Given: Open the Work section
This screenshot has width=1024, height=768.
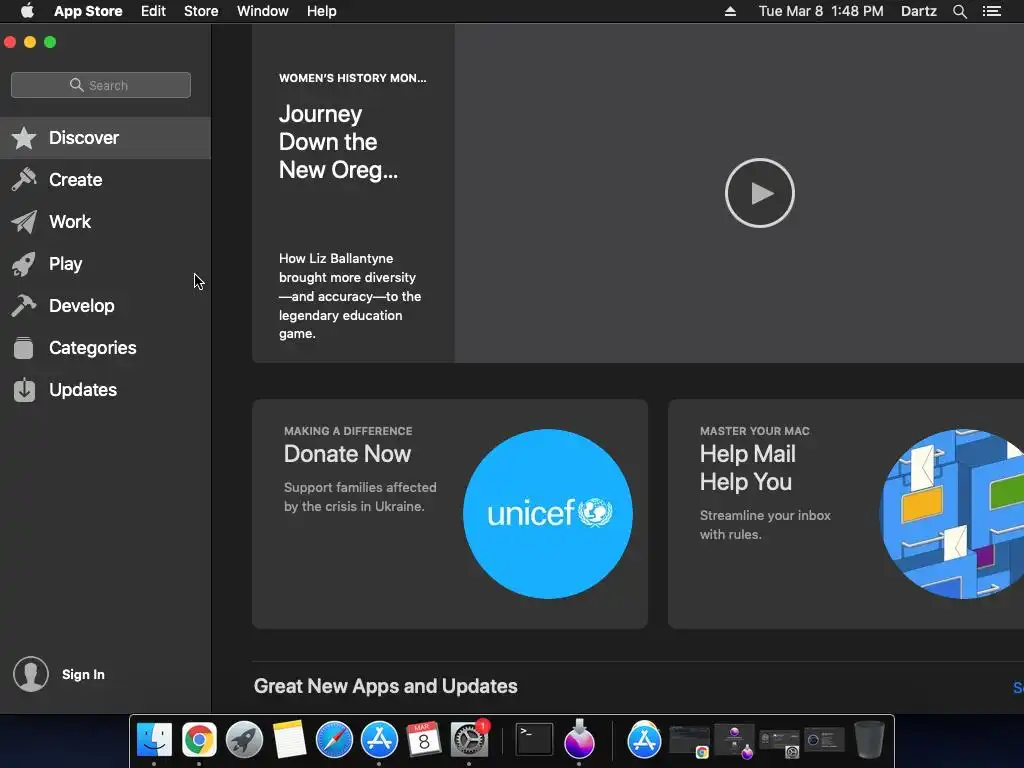Looking at the screenshot, I should 105,222.
